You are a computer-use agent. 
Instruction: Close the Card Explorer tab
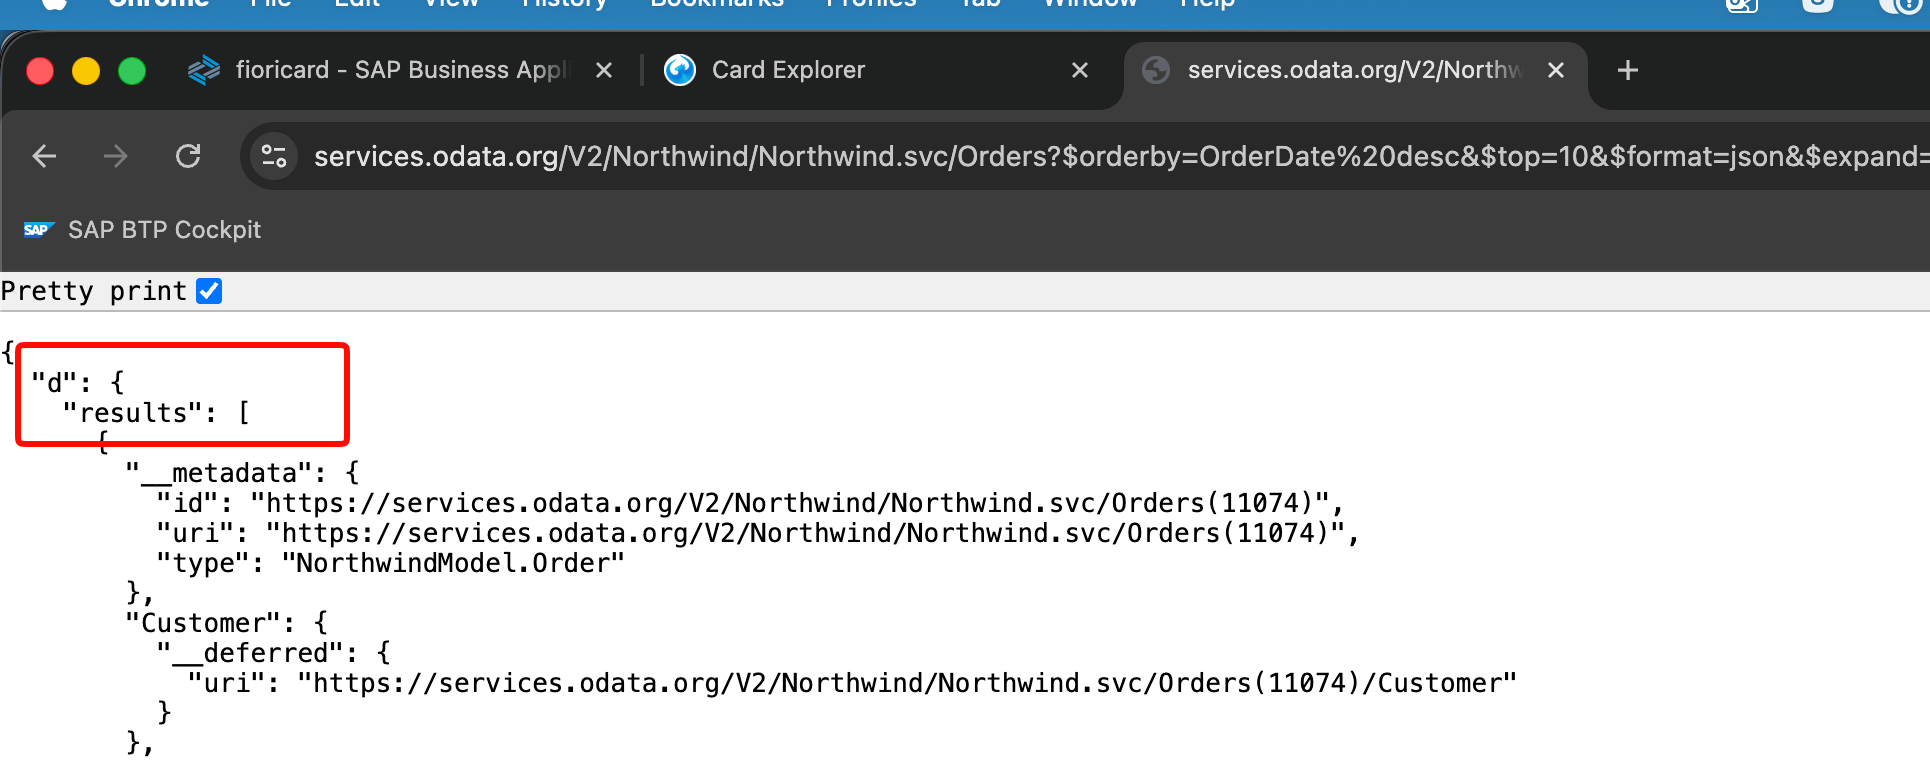tap(1080, 70)
